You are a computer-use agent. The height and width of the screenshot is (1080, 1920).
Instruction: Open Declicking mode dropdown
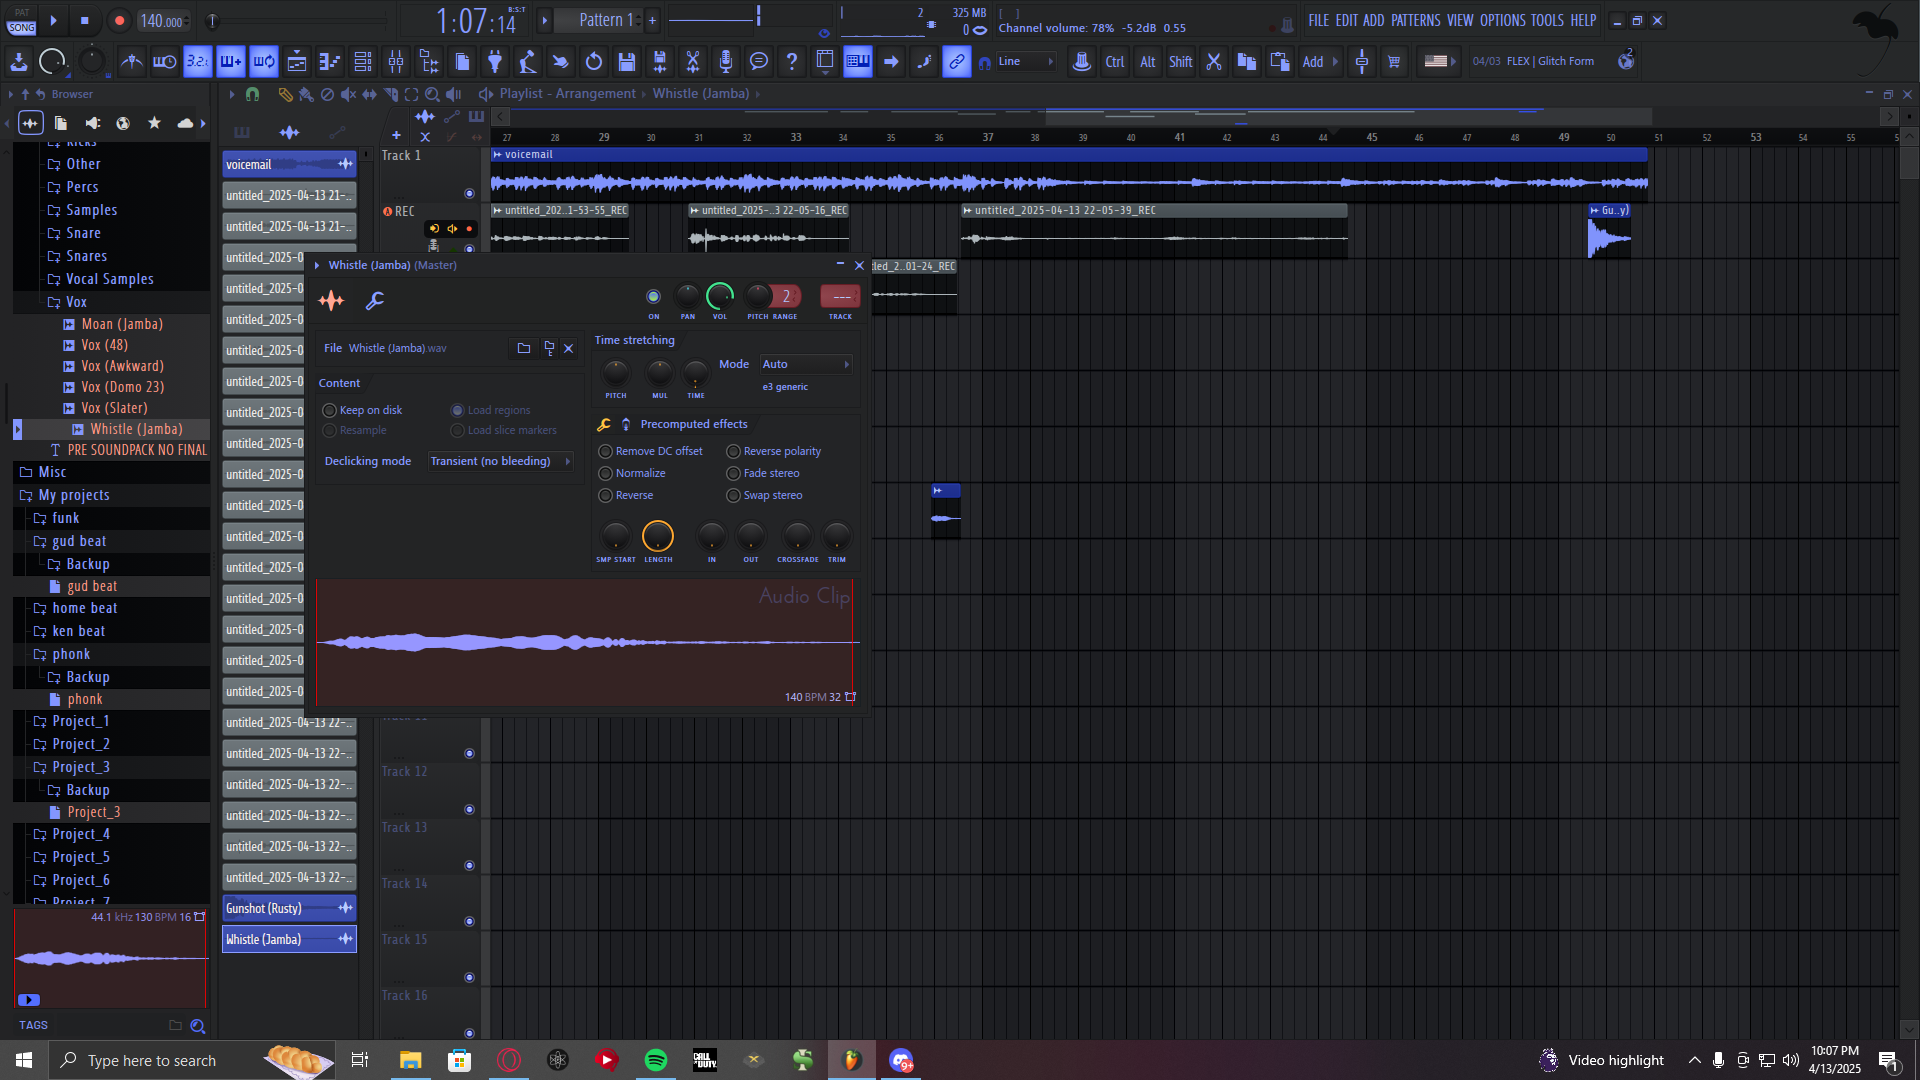[x=499, y=461]
